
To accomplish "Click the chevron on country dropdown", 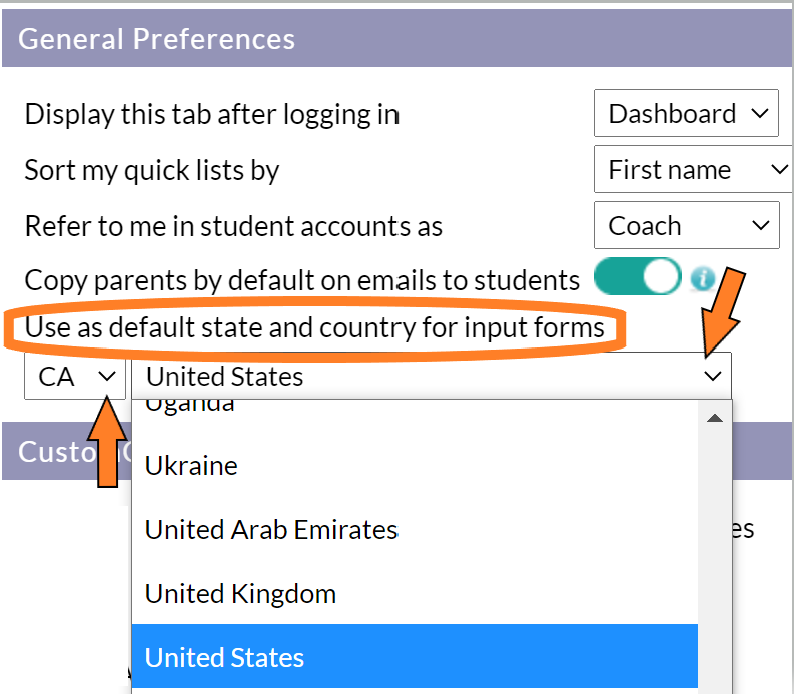I will point(712,376).
